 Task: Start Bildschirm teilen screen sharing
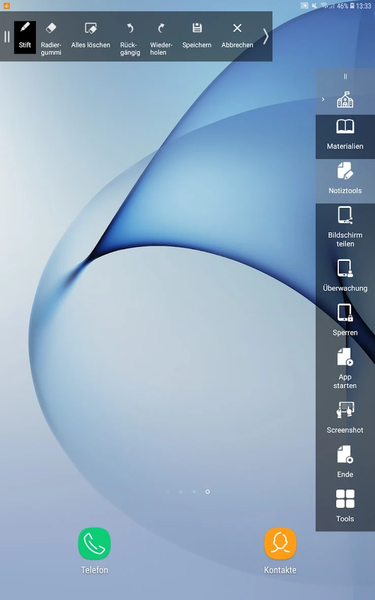coord(345,227)
